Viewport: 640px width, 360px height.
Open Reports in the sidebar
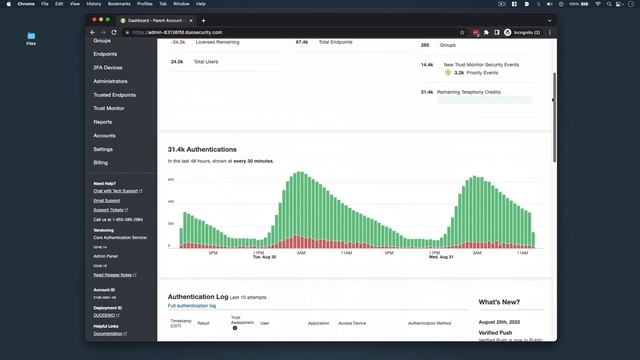pyautogui.click(x=102, y=122)
